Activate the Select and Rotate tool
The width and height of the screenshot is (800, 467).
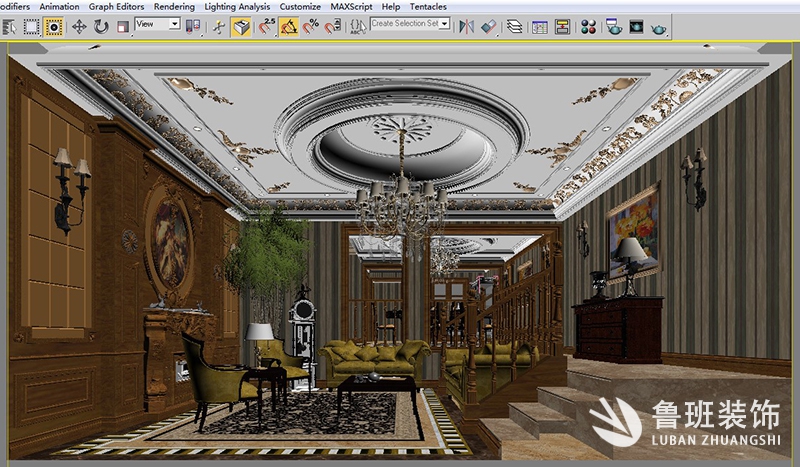[x=101, y=27]
